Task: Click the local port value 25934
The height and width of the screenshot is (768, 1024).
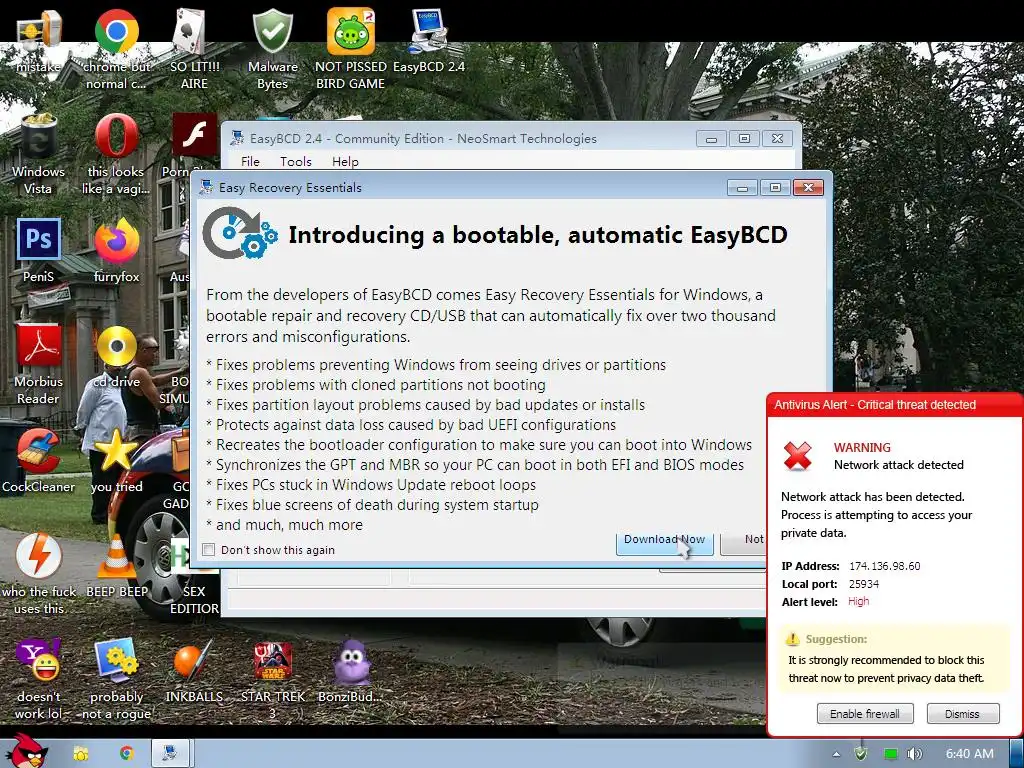Action: [x=864, y=584]
